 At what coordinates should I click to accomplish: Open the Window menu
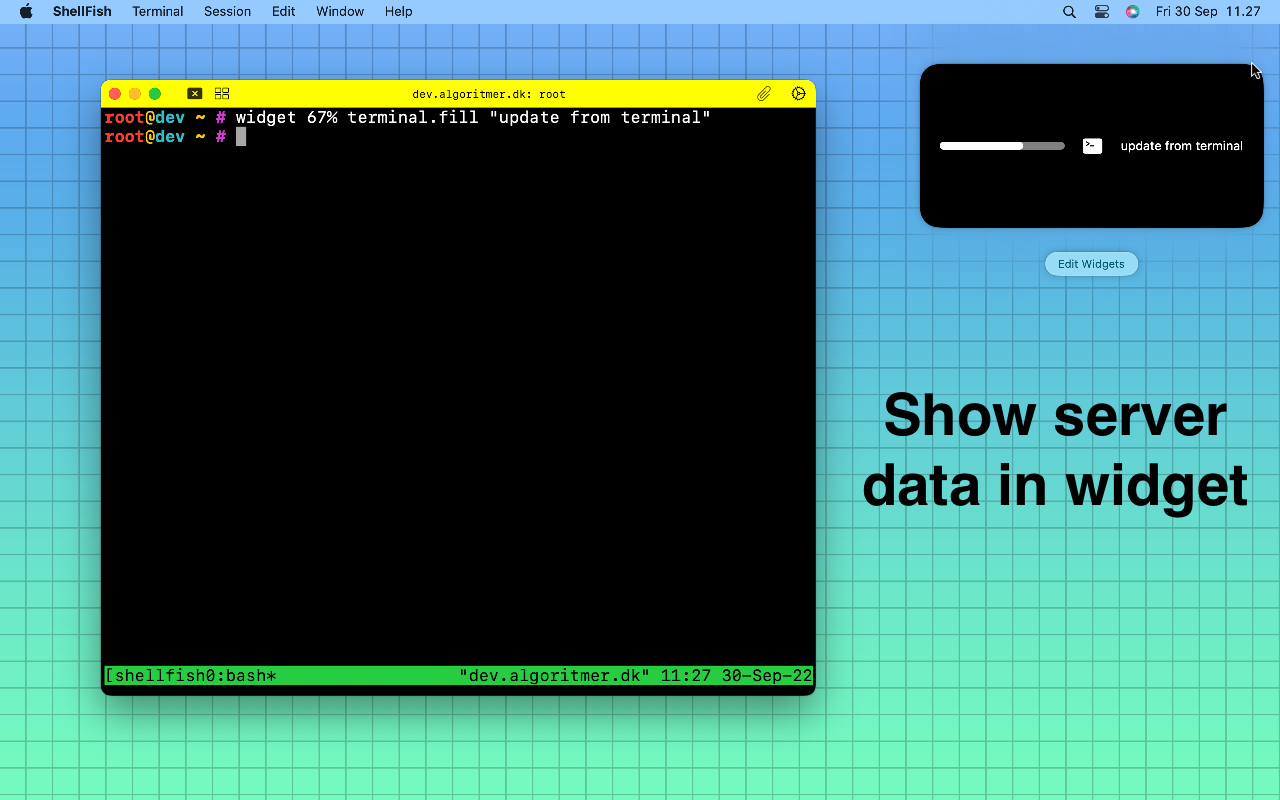(340, 12)
